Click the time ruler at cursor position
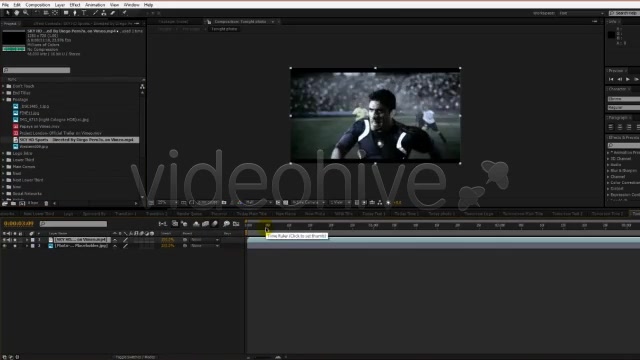Viewport: 640px width, 360px height. point(267,225)
